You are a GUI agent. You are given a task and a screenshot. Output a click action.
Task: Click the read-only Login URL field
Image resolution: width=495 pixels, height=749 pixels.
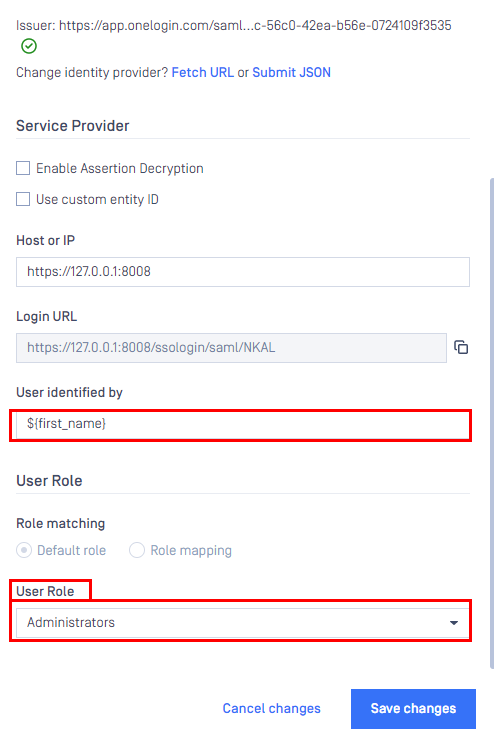coord(231,348)
